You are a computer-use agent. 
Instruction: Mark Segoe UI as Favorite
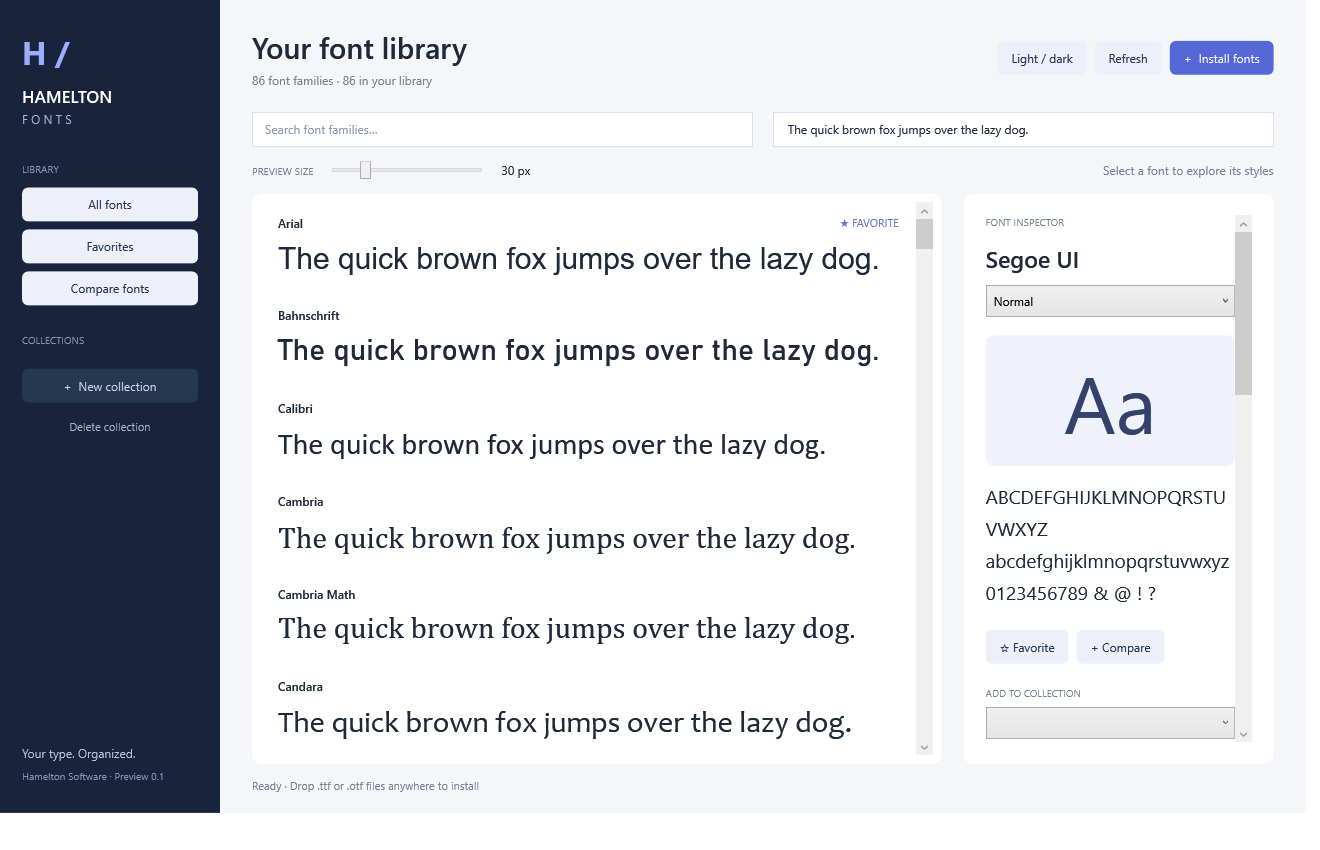pos(1027,647)
